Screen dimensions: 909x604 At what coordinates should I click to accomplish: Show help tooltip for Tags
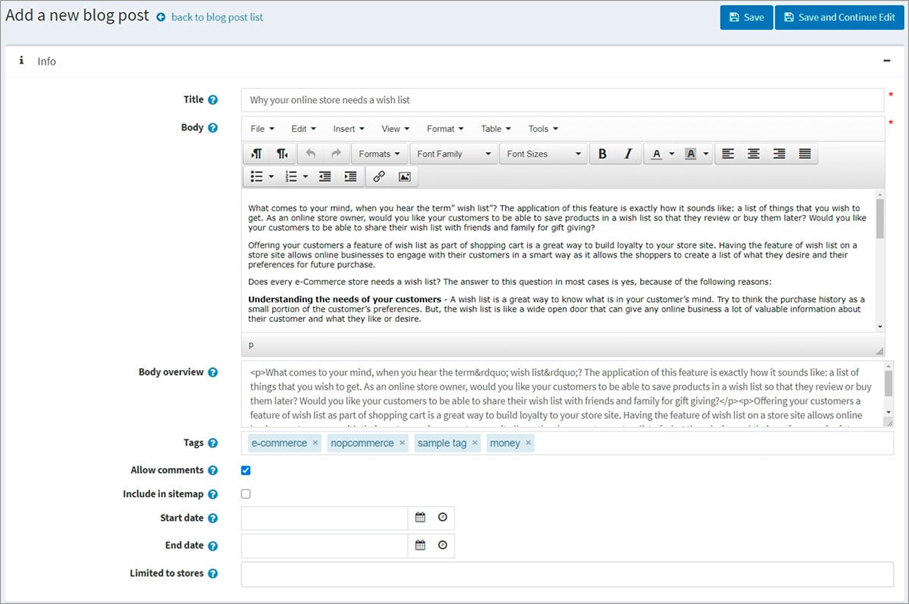(213, 443)
